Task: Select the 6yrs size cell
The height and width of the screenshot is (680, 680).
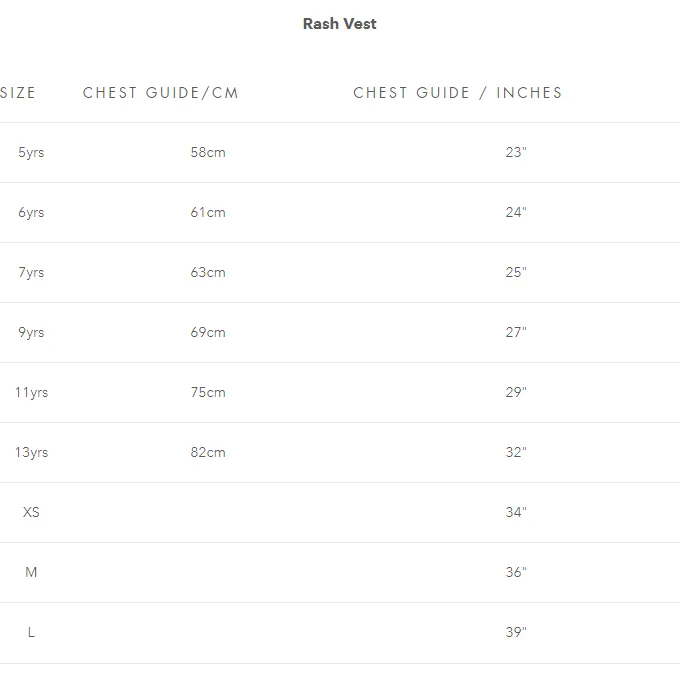Action: click(31, 212)
